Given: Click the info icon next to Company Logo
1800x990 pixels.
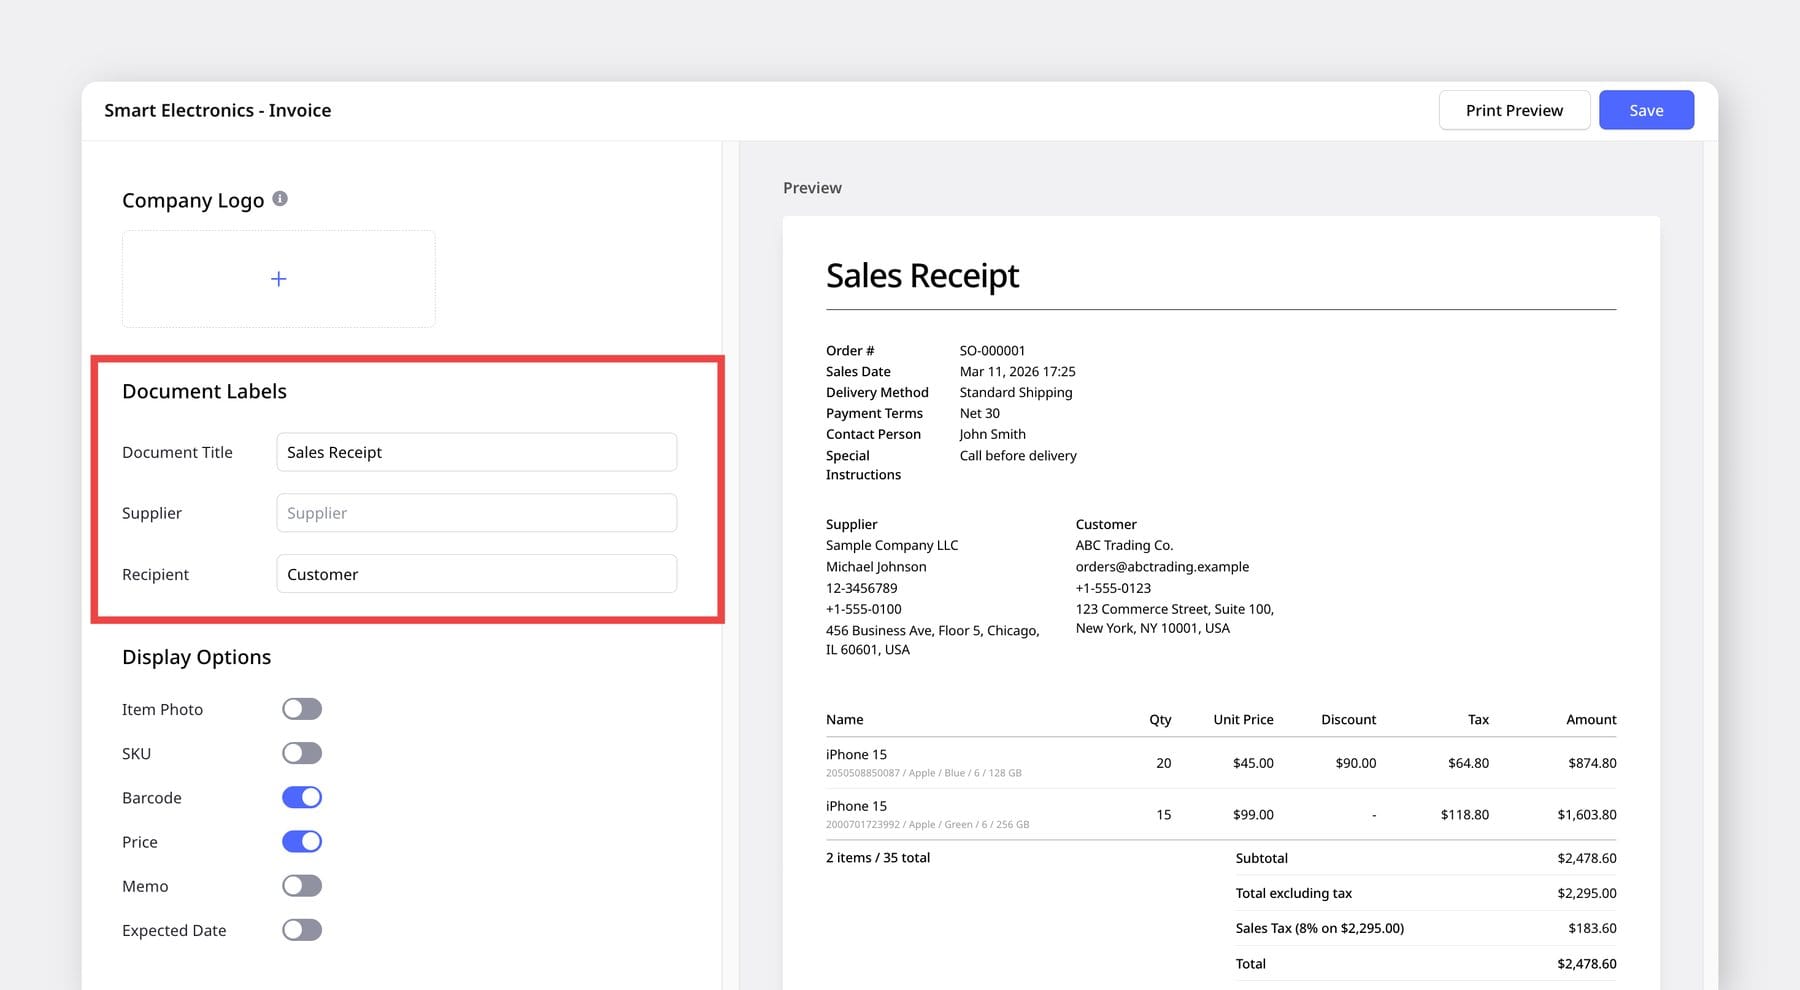Looking at the screenshot, I should 281,198.
